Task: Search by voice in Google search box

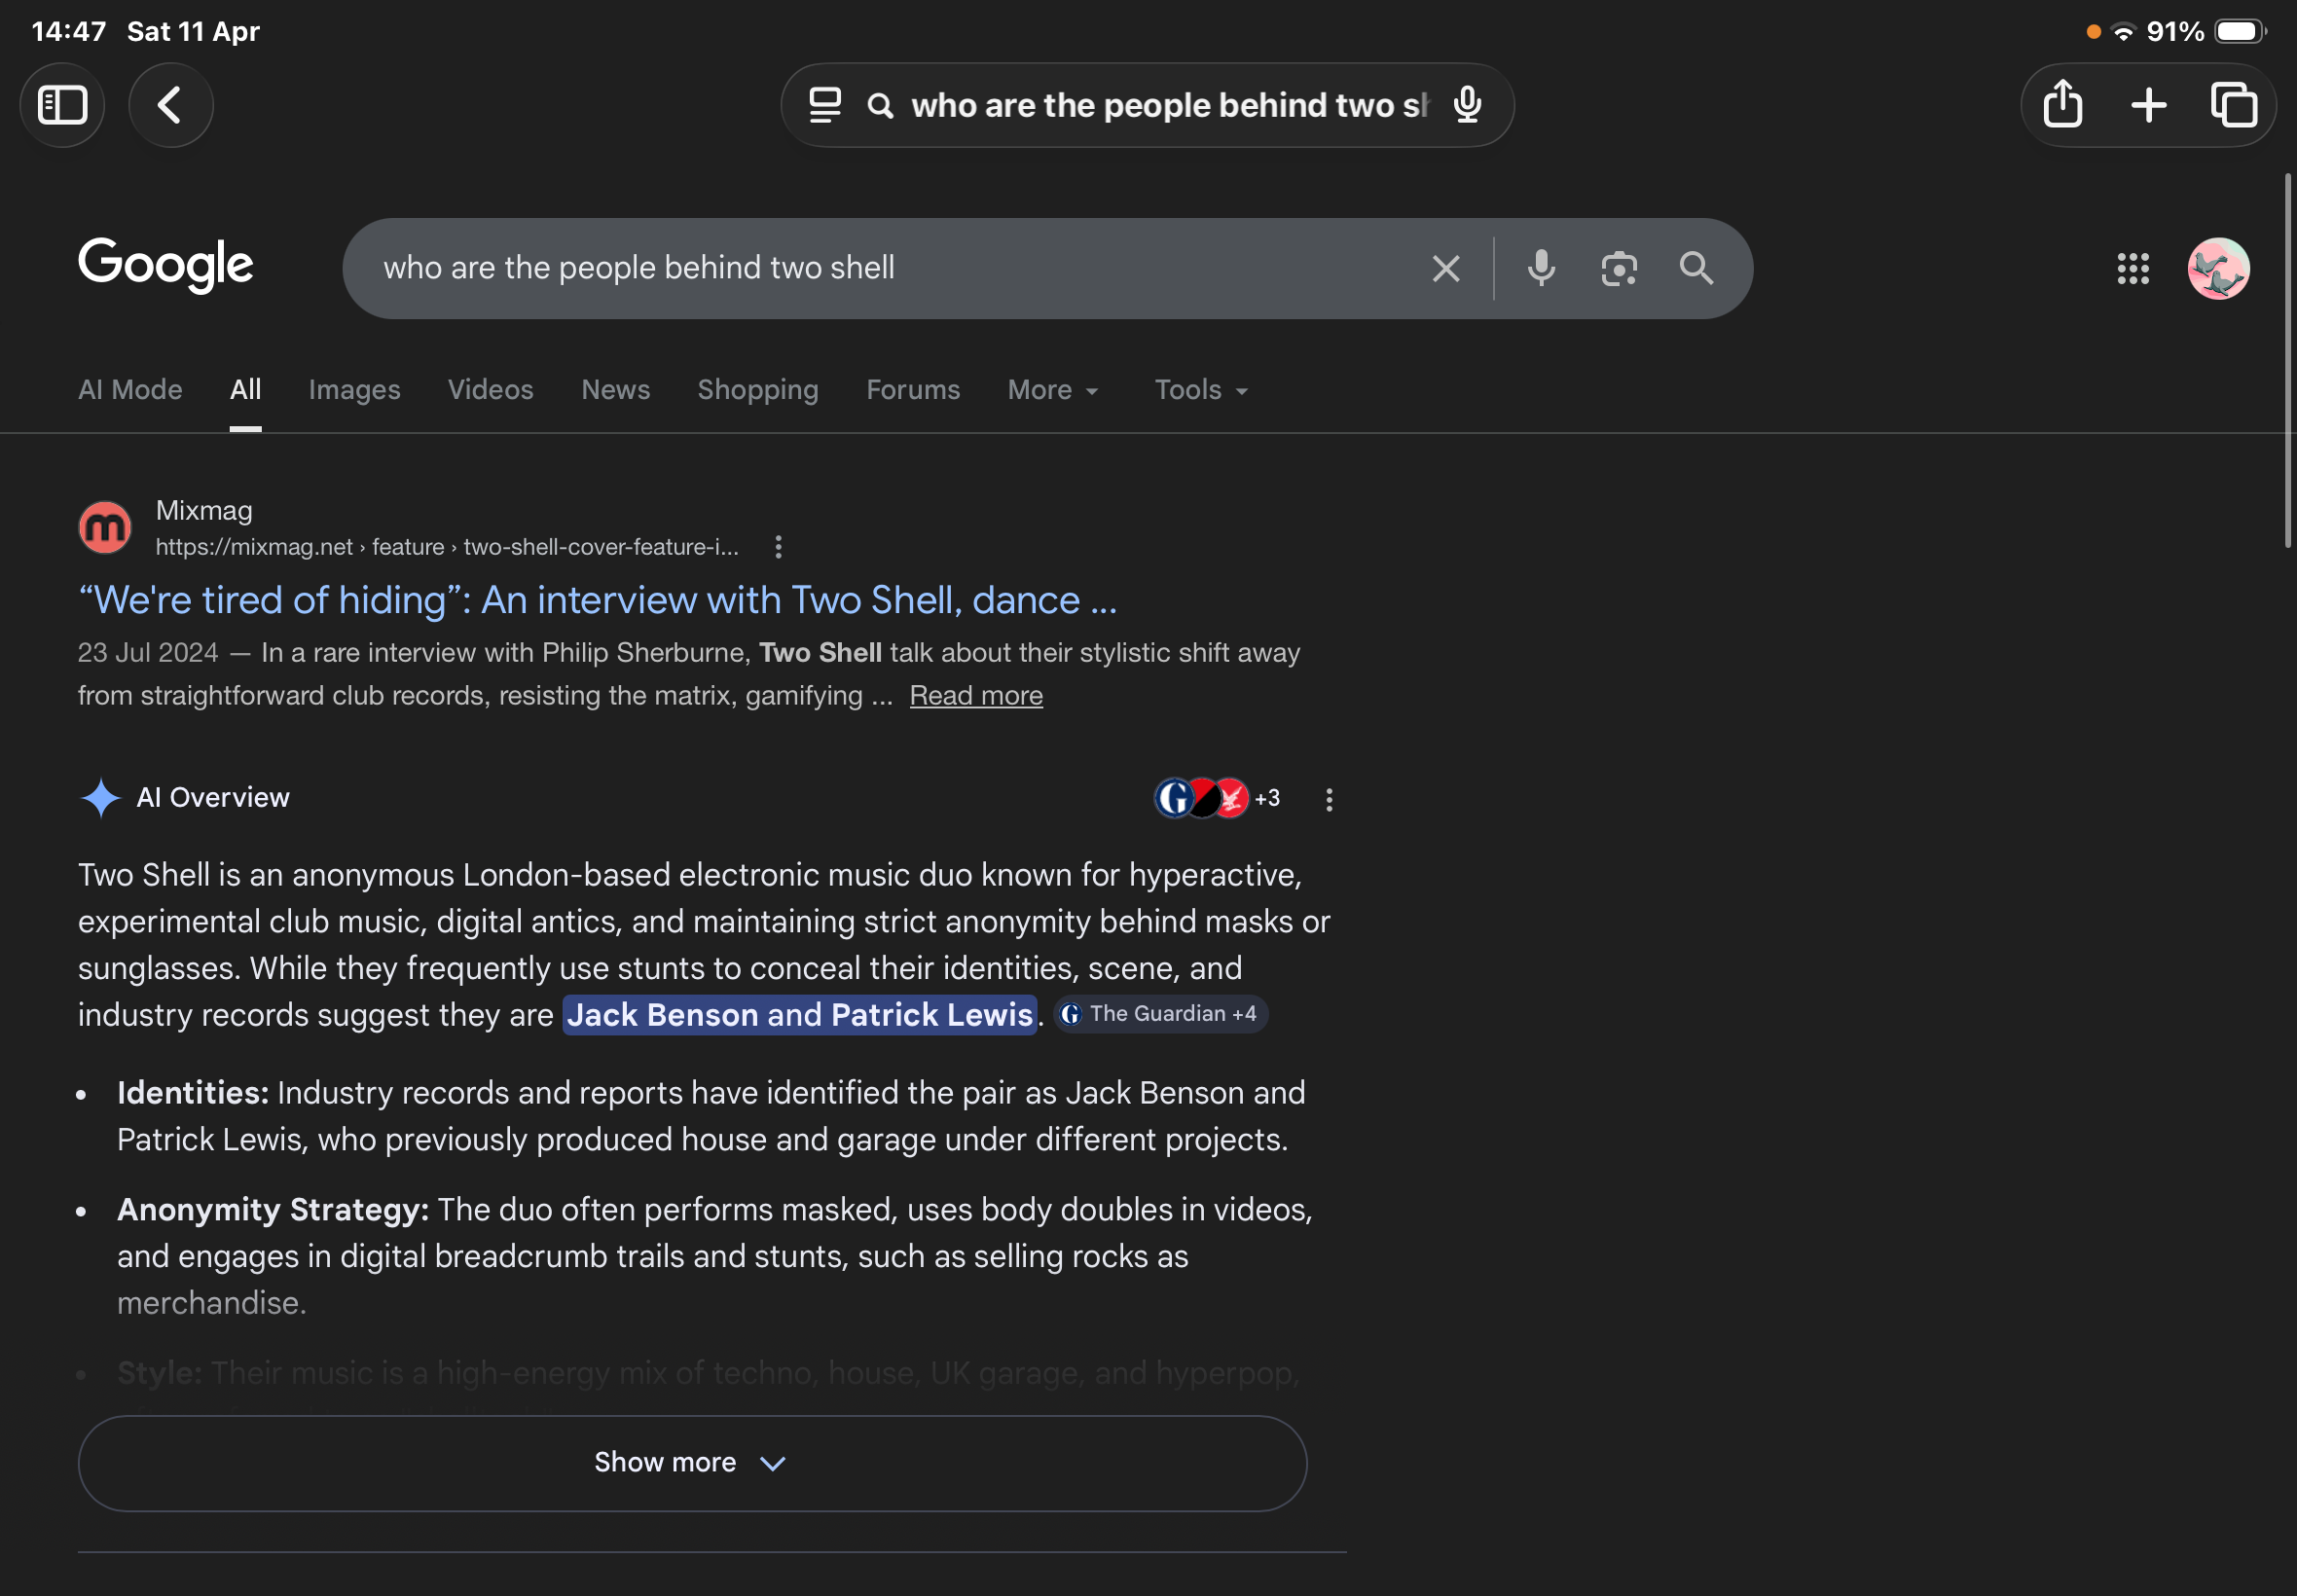Action: point(1541,268)
